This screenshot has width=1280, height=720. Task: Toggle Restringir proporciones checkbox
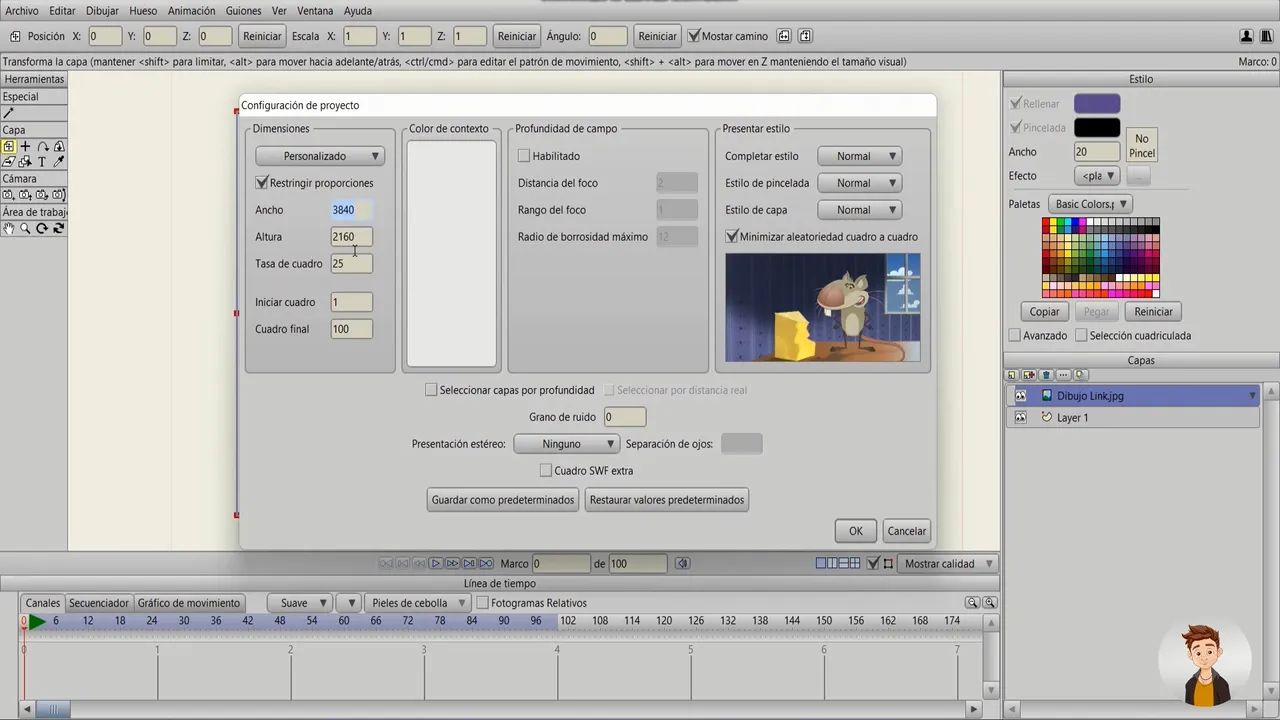click(262, 183)
